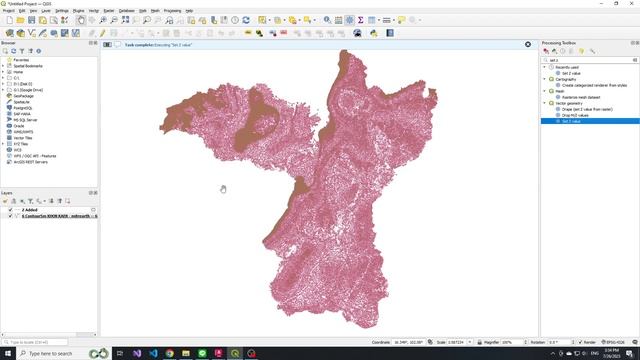Click the Show Map Tips icon
640x360 pixels.
coord(402,20)
